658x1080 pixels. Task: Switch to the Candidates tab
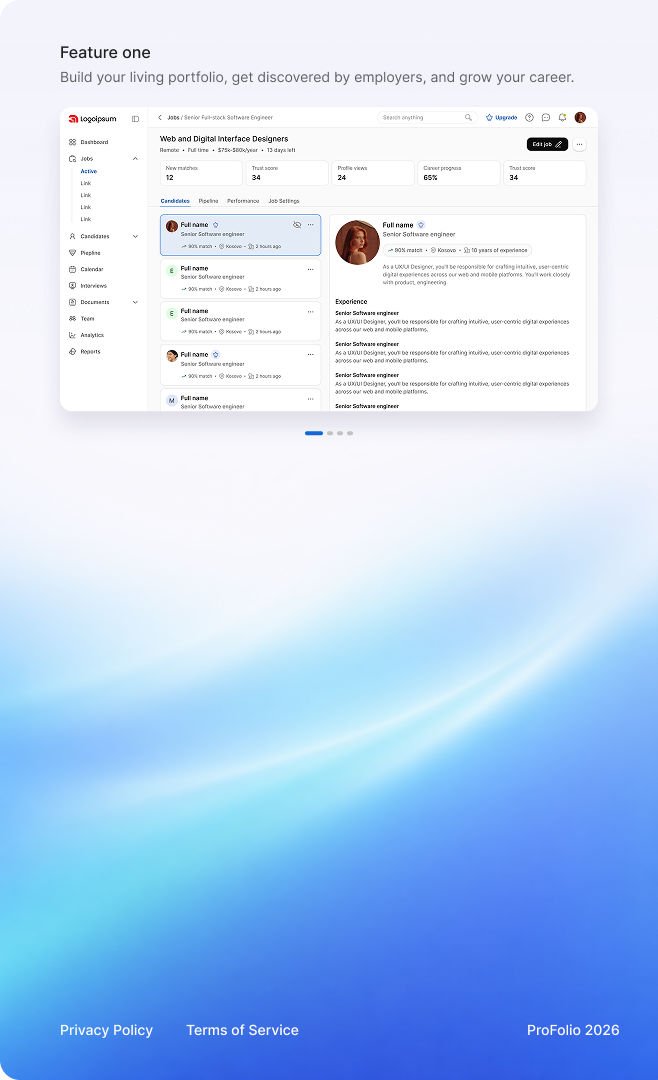(175, 201)
